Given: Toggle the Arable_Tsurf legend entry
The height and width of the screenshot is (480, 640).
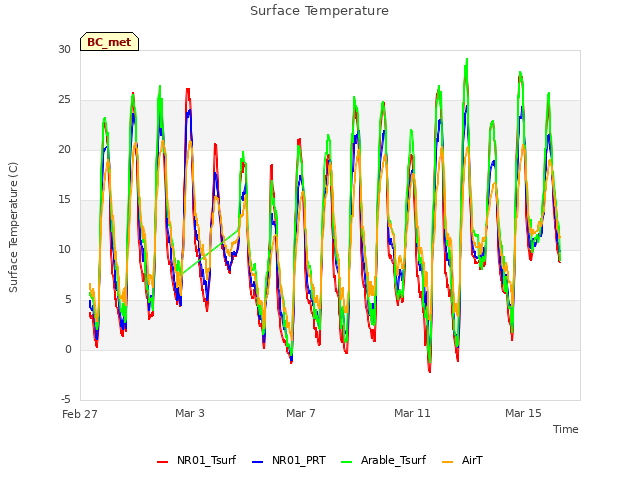Looking at the screenshot, I should coord(384,460).
